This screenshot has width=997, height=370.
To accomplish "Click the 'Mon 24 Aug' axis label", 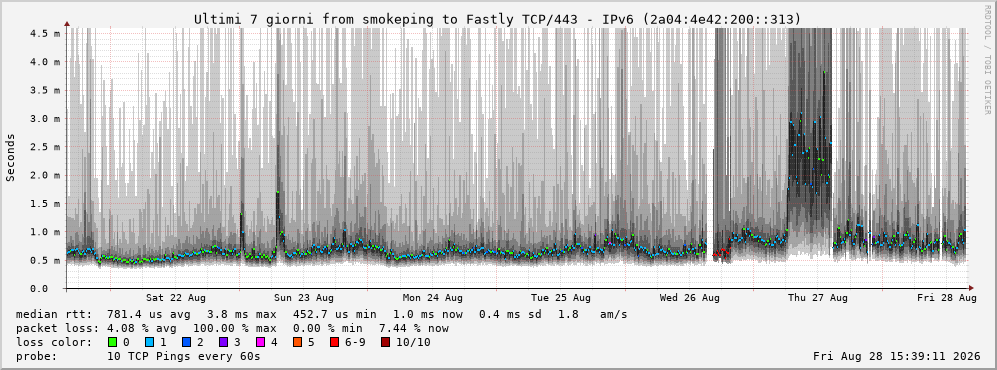I will (x=432, y=298).
